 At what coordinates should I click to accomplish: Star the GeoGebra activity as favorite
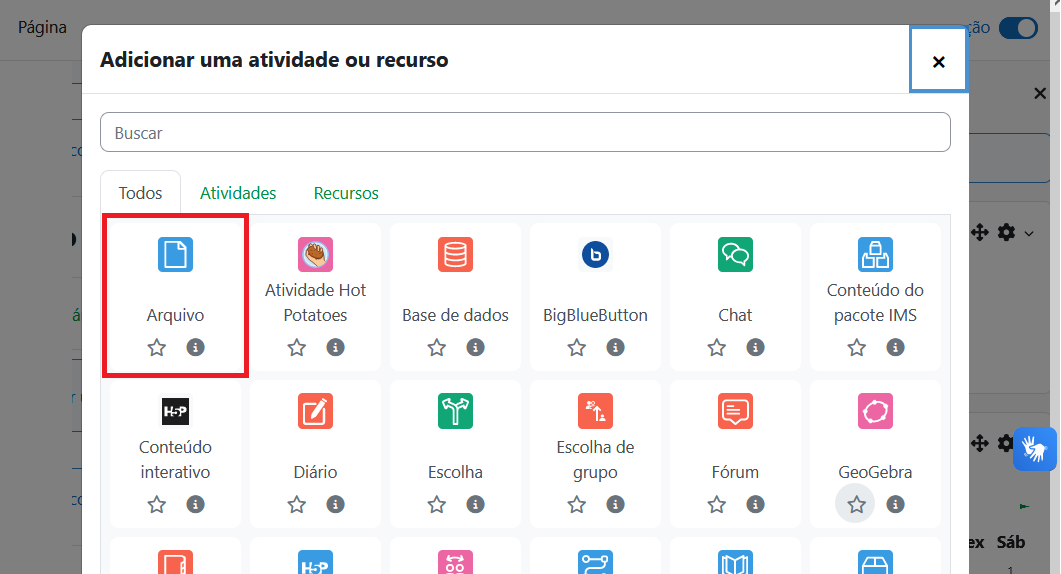tap(856, 504)
